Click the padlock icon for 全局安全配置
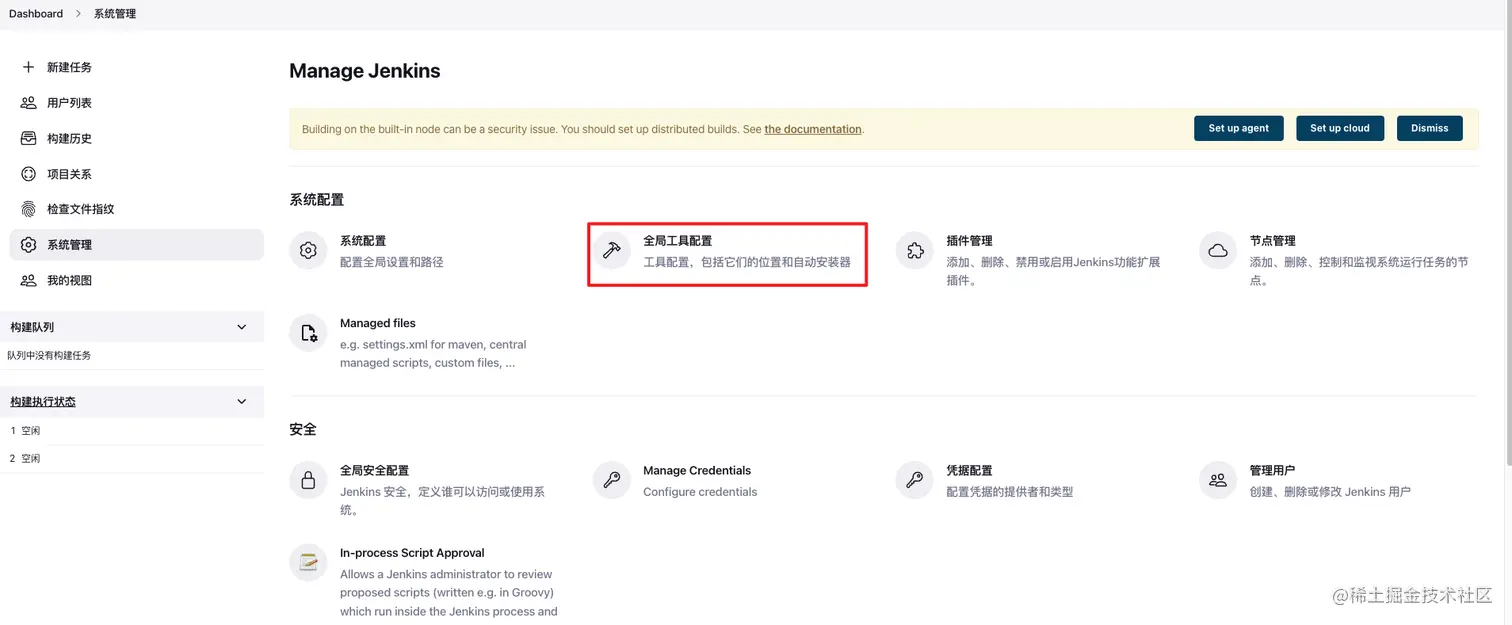This screenshot has height=625, width=1512. 308,480
